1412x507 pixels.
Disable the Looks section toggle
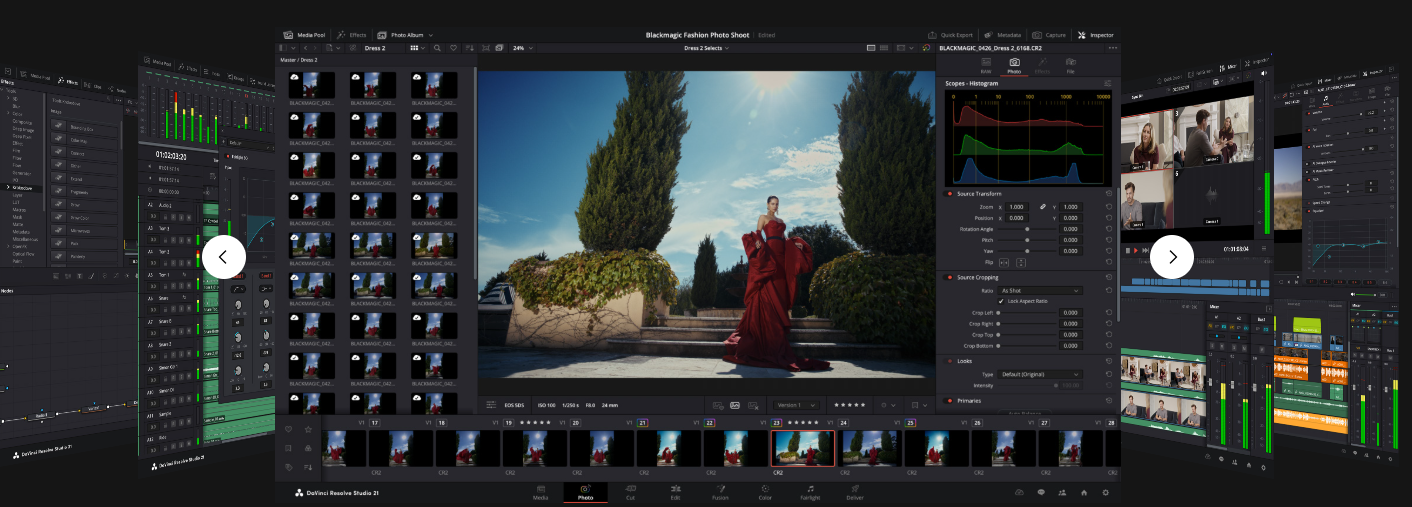(x=949, y=361)
